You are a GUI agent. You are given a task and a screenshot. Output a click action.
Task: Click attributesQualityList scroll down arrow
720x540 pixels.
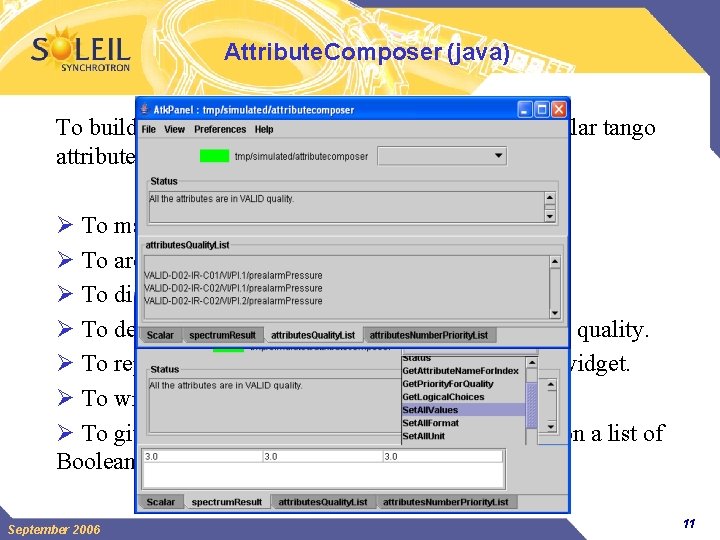click(555, 313)
